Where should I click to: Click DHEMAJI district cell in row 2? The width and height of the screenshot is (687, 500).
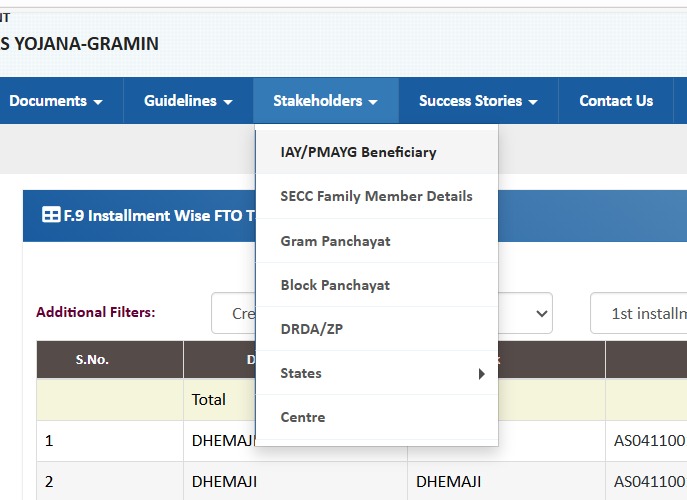[x=295, y=481]
